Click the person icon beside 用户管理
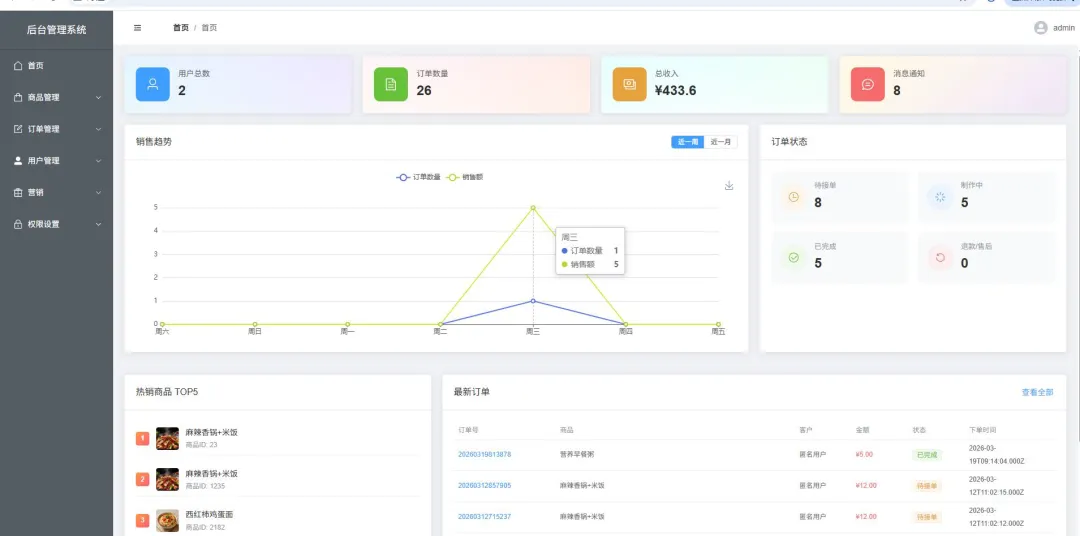The width and height of the screenshot is (1080, 536). tap(19, 161)
